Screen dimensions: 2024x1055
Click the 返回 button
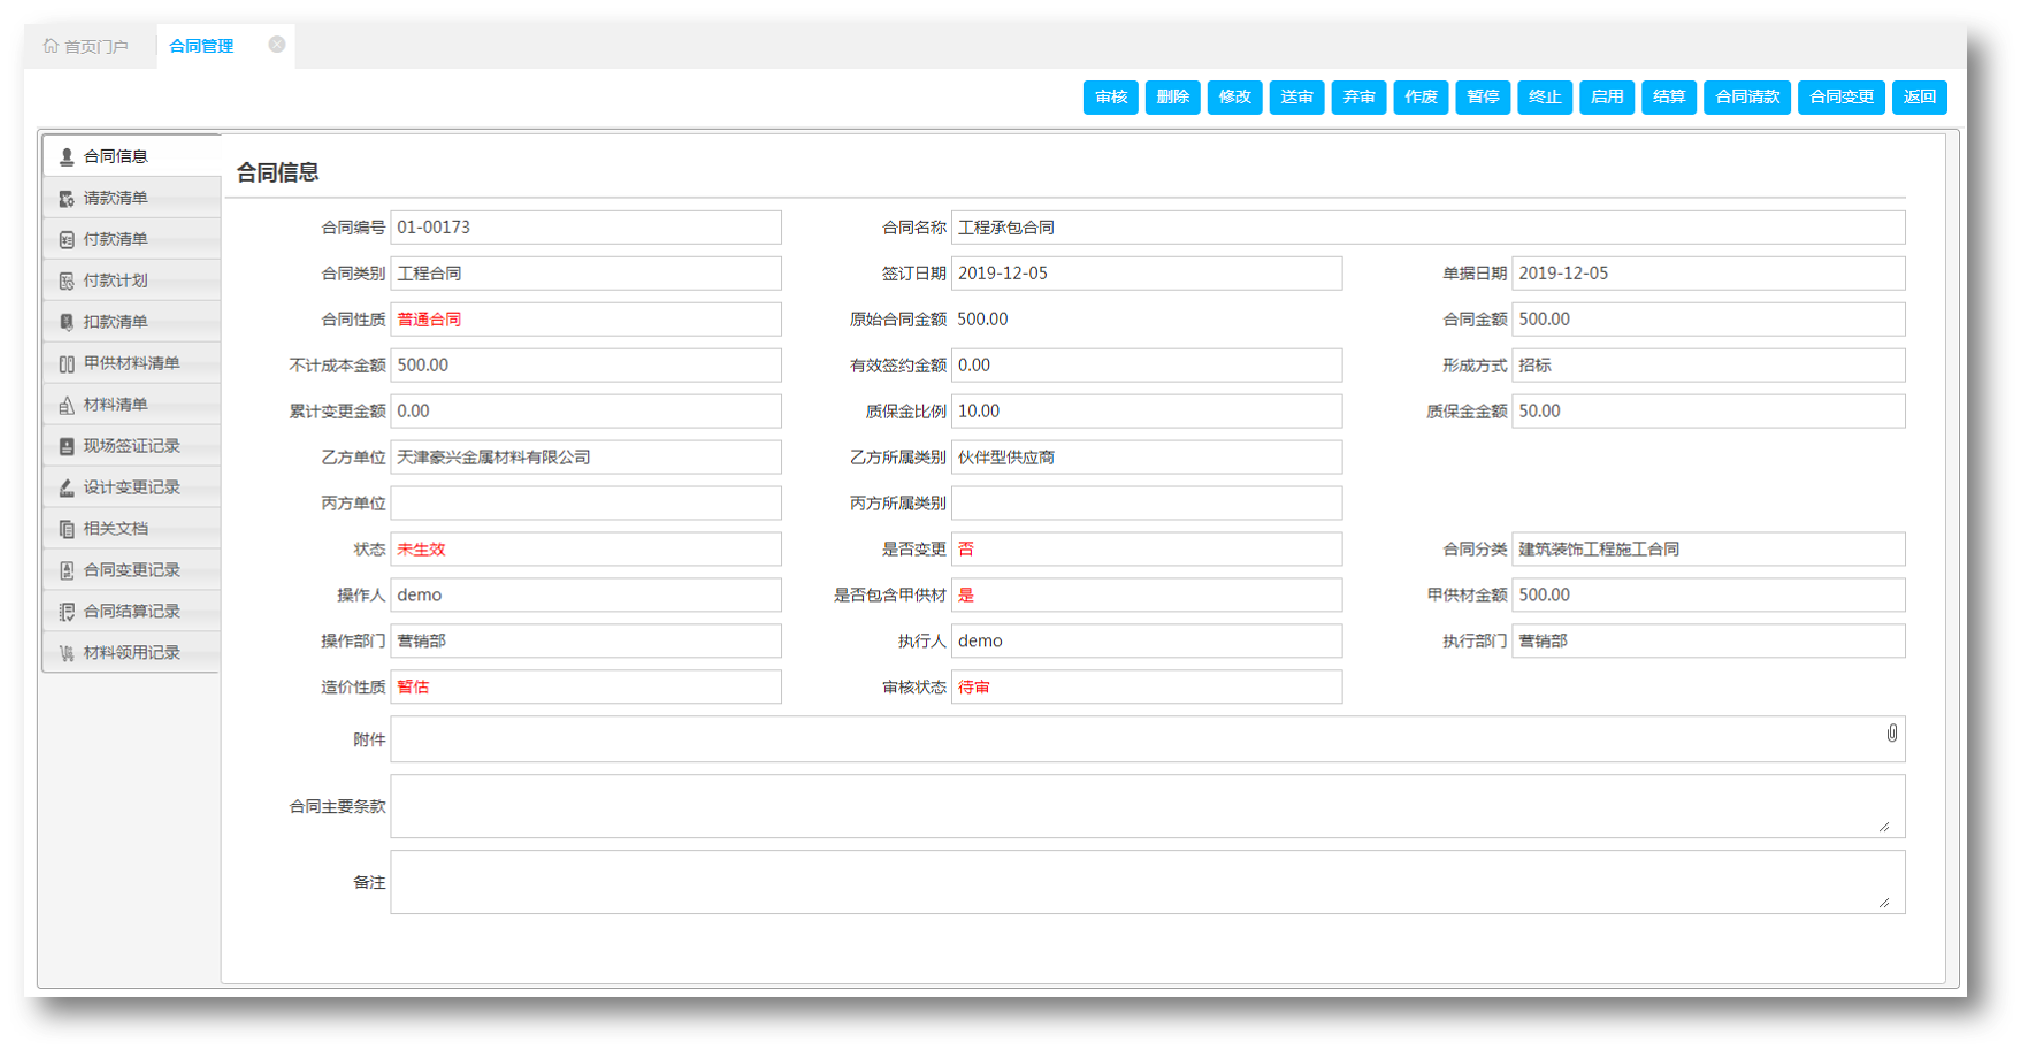(1919, 97)
